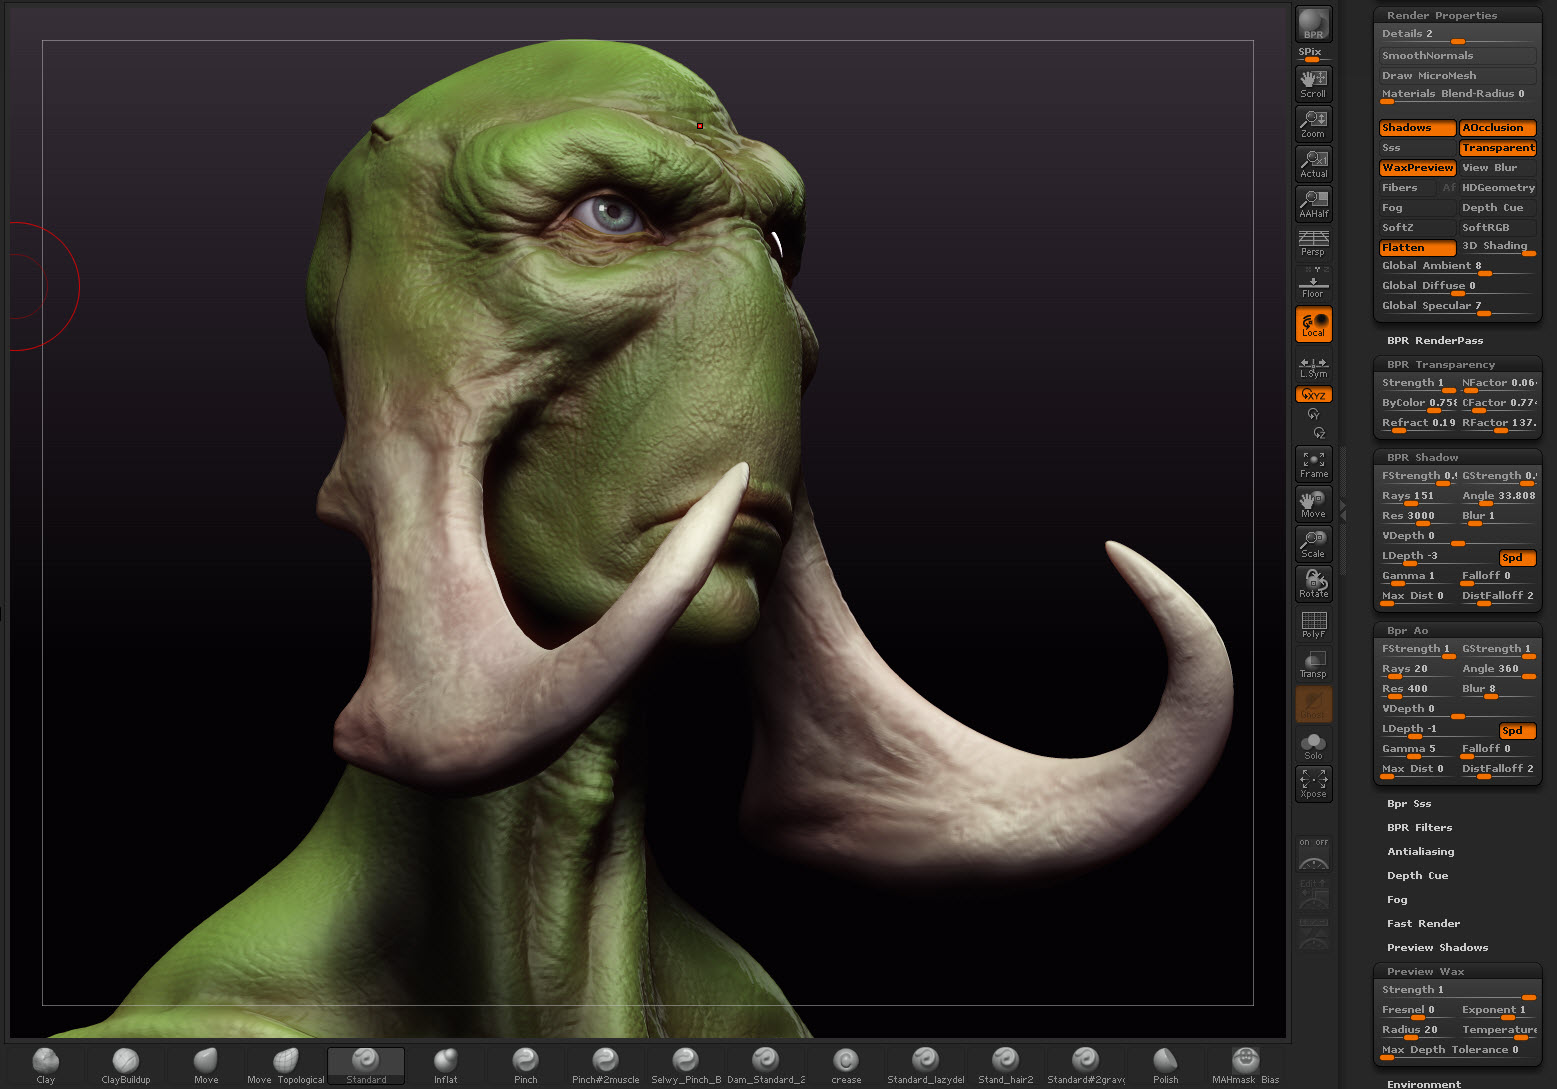This screenshot has height=1089, width=1557.
Task: Select the MAHmask Bias brush
Action: (x=1246, y=1066)
